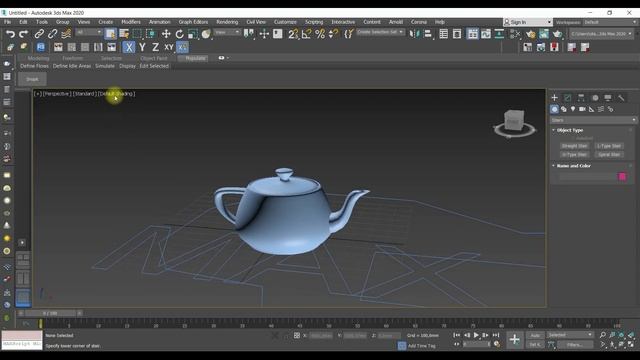Activate the Select and Link tool

(x=39, y=34)
